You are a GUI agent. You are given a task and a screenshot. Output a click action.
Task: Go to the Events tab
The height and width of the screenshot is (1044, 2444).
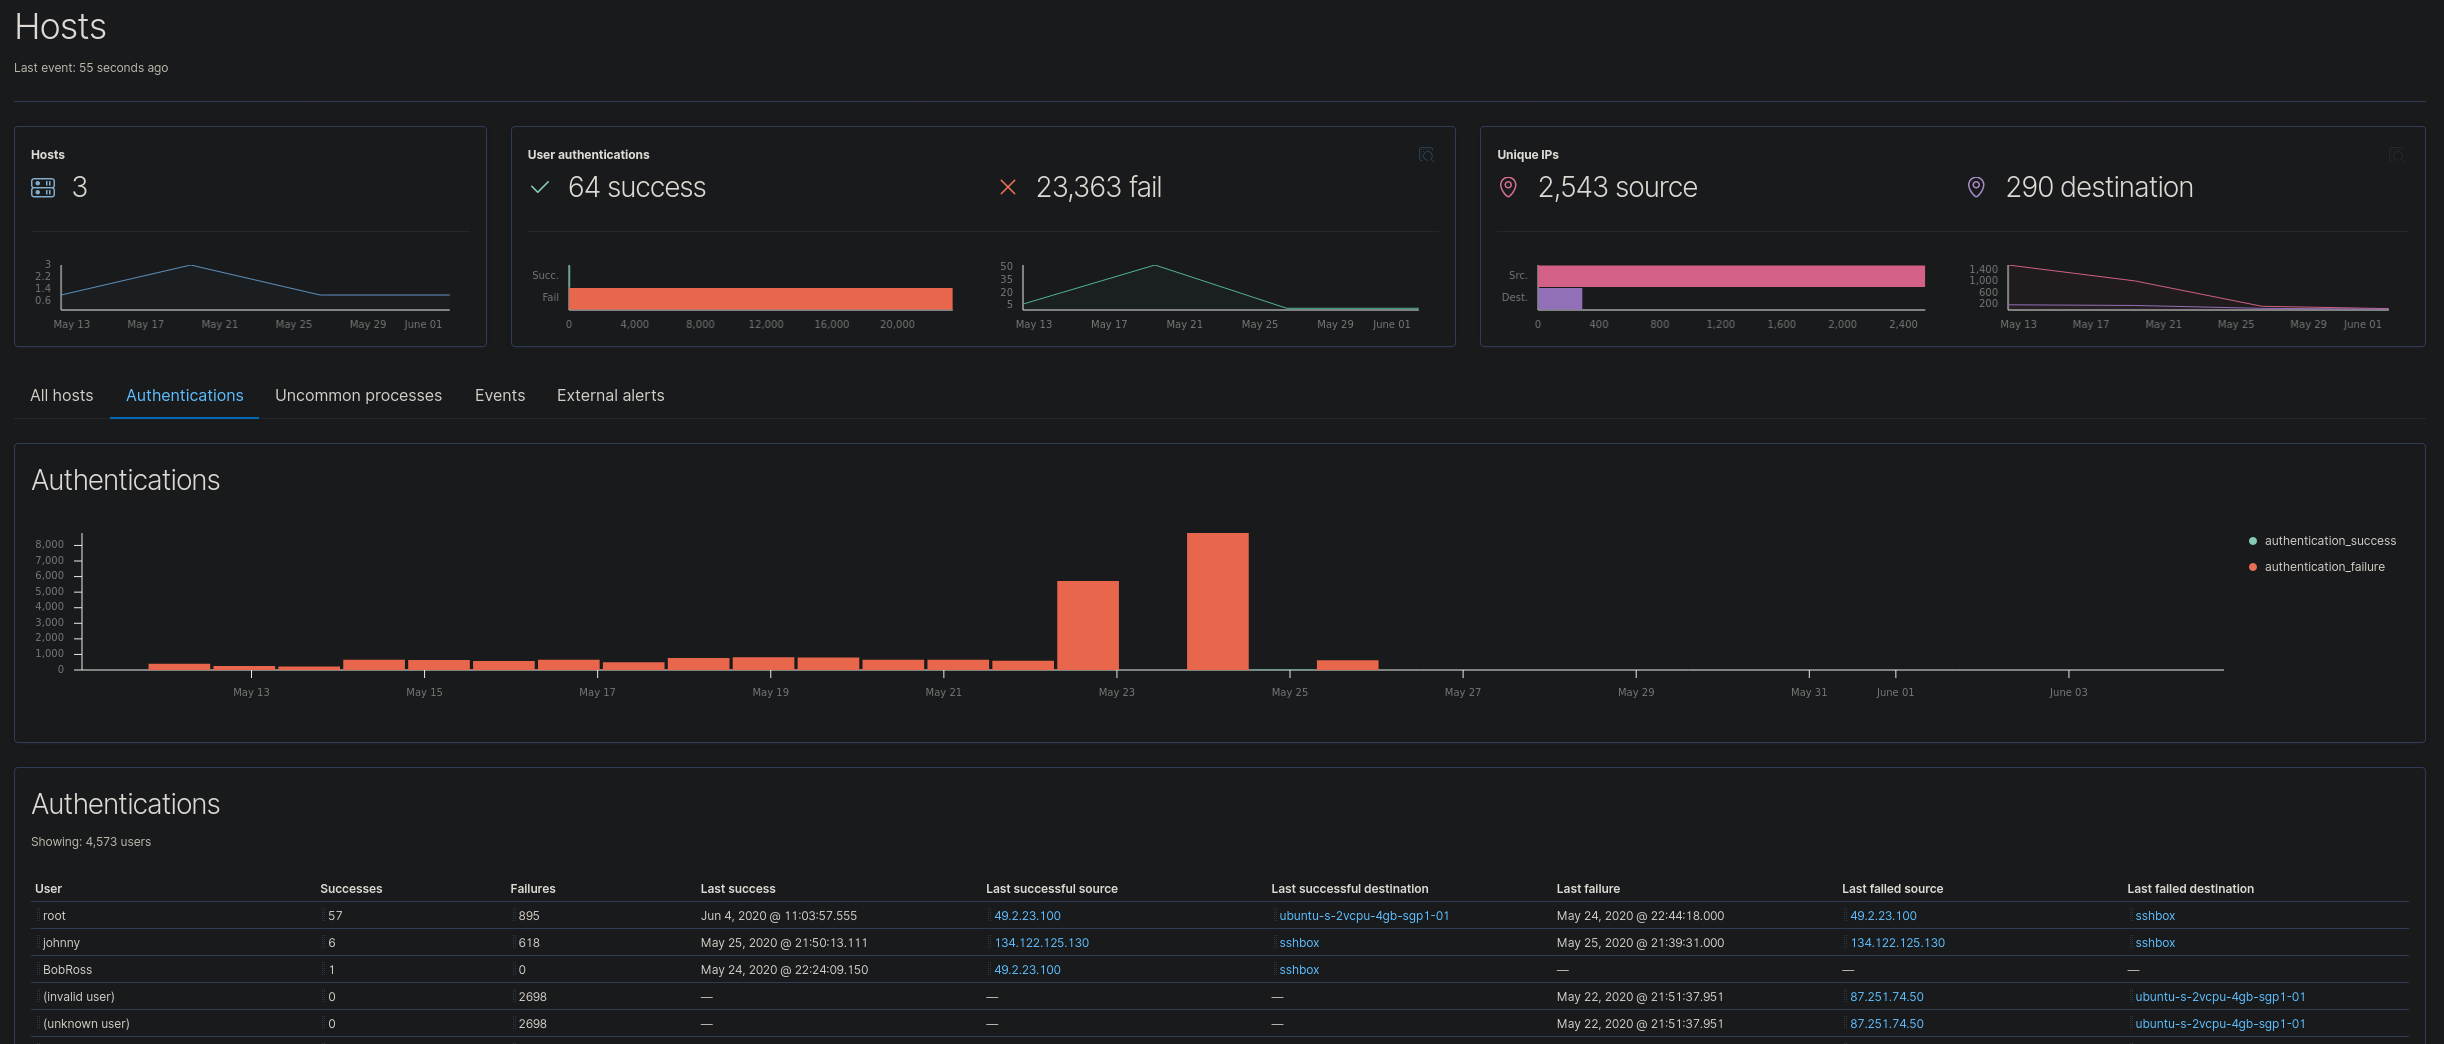(x=500, y=396)
